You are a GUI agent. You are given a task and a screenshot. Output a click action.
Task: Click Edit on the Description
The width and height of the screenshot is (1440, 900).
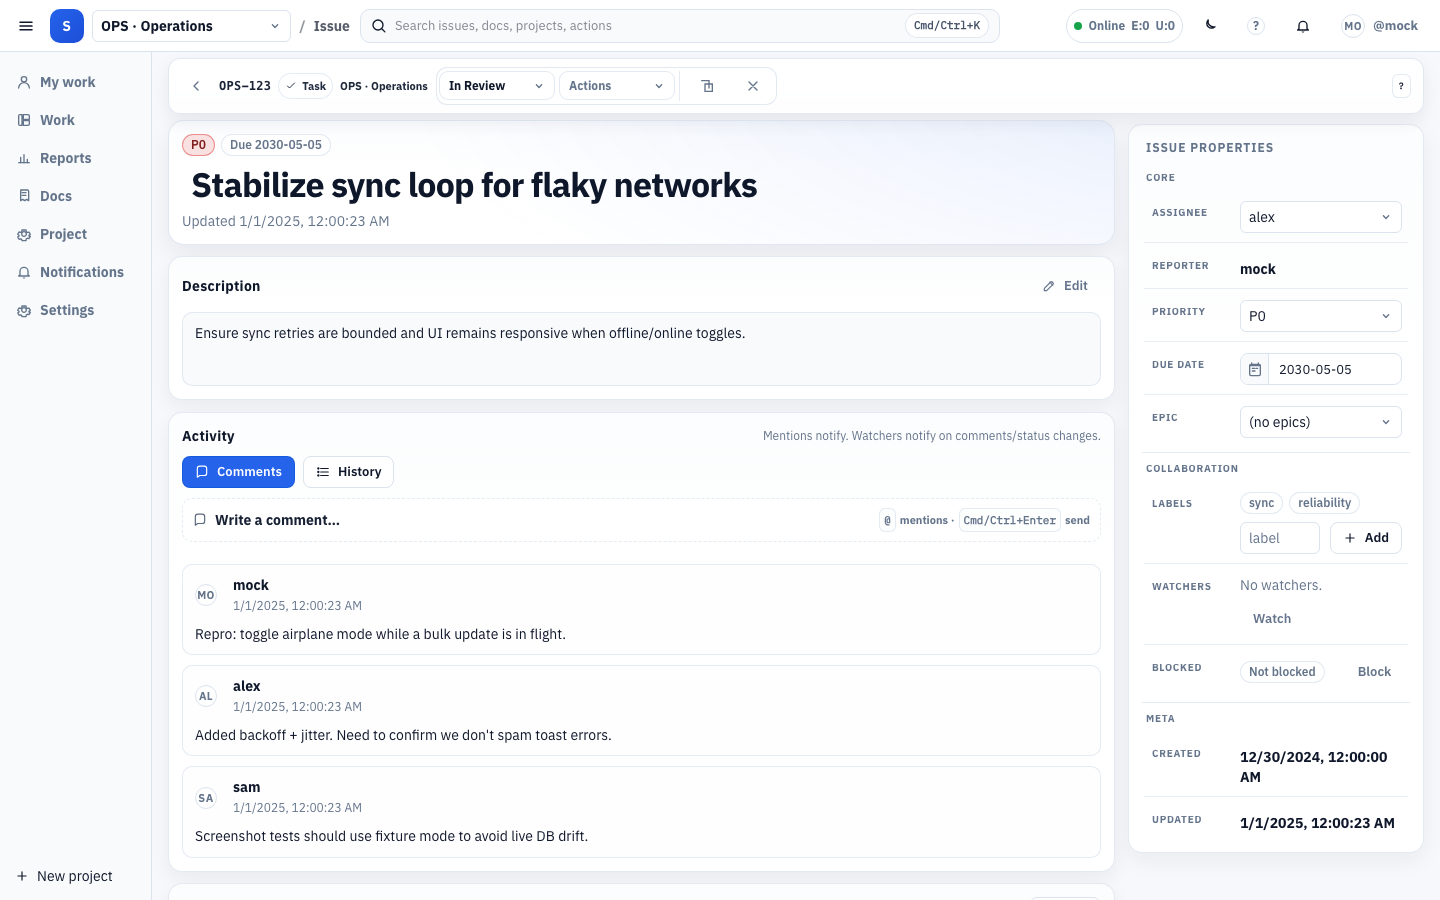coord(1066,286)
